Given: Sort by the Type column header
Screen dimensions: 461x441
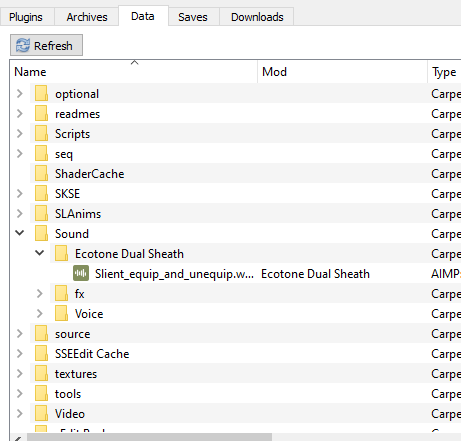Looking at the screenshot, I should pos(444,72).
